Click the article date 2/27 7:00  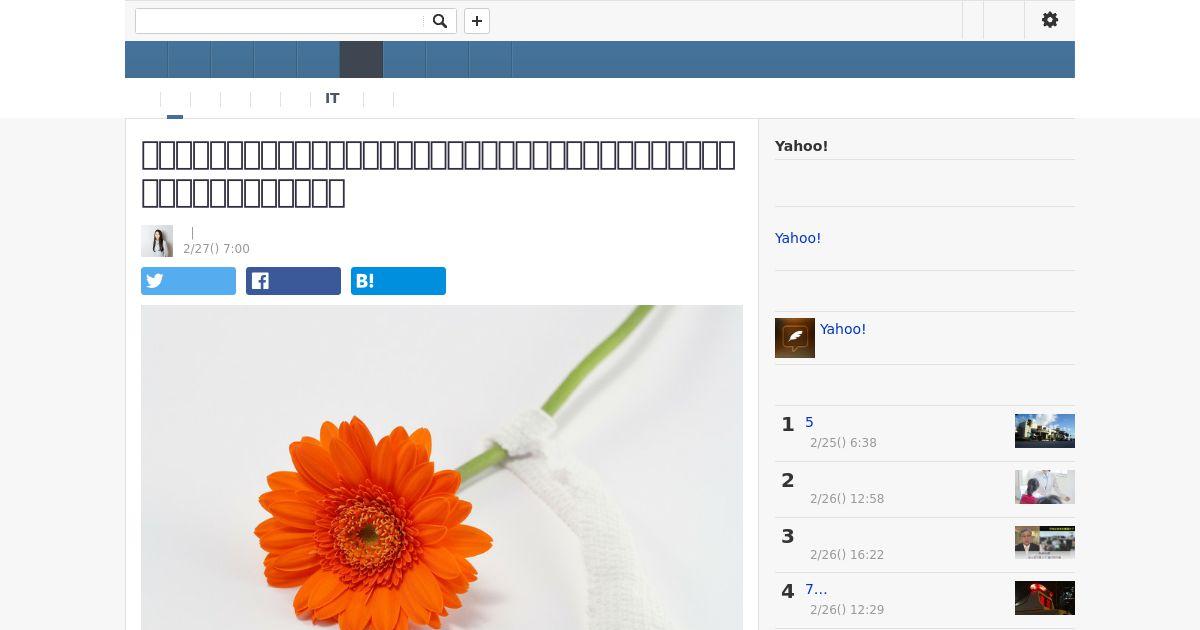point(216,249)
